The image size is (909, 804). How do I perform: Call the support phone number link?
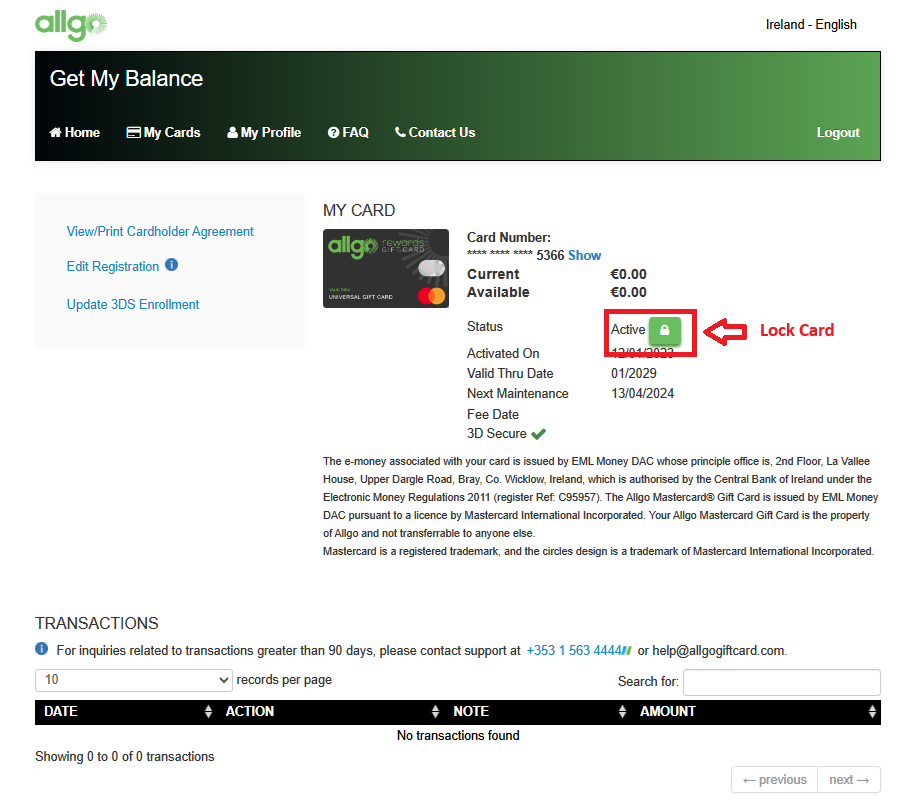574,650
